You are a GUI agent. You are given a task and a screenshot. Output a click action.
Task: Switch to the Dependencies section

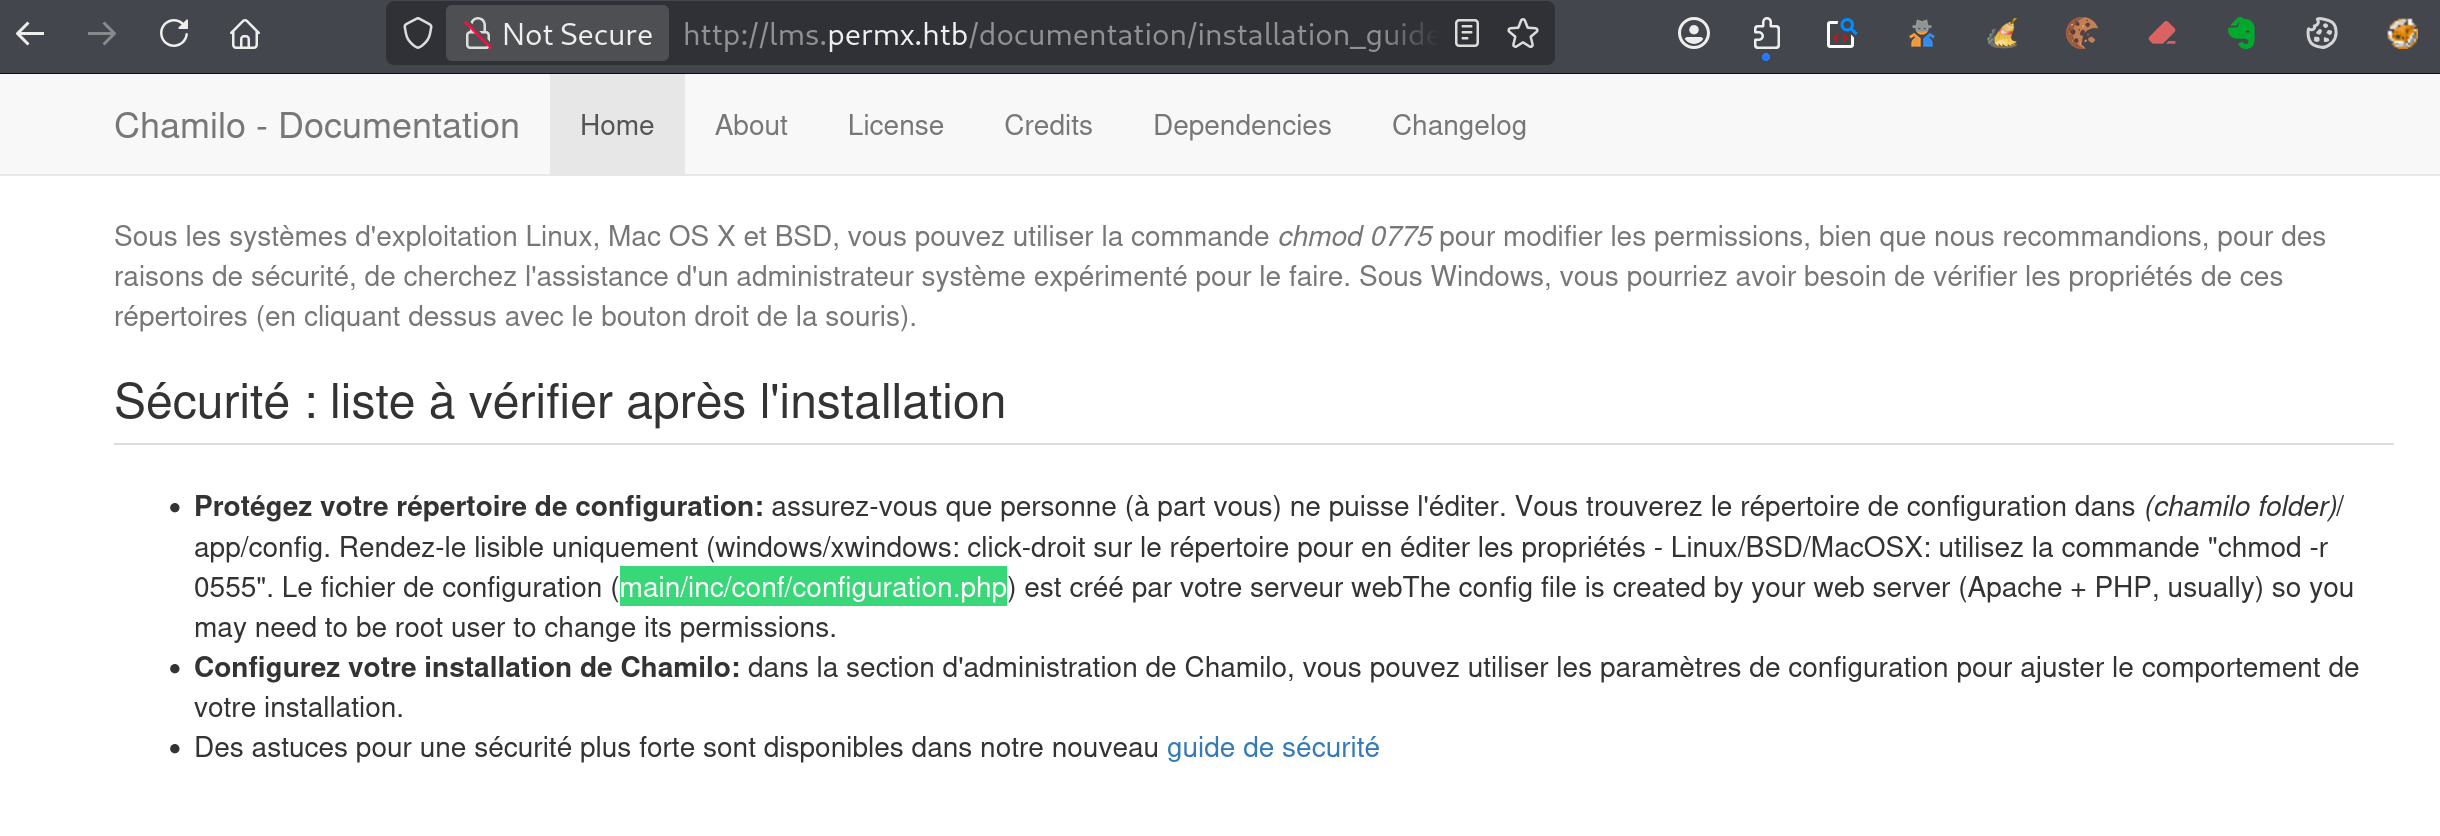(1242, 125)
